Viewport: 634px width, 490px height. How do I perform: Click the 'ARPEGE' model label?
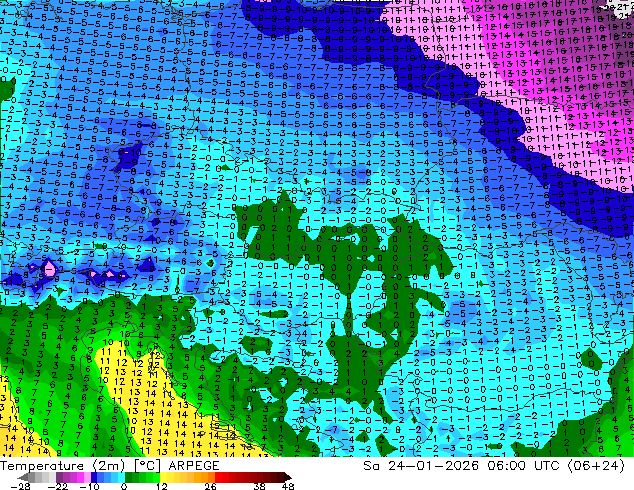[194, 466]
